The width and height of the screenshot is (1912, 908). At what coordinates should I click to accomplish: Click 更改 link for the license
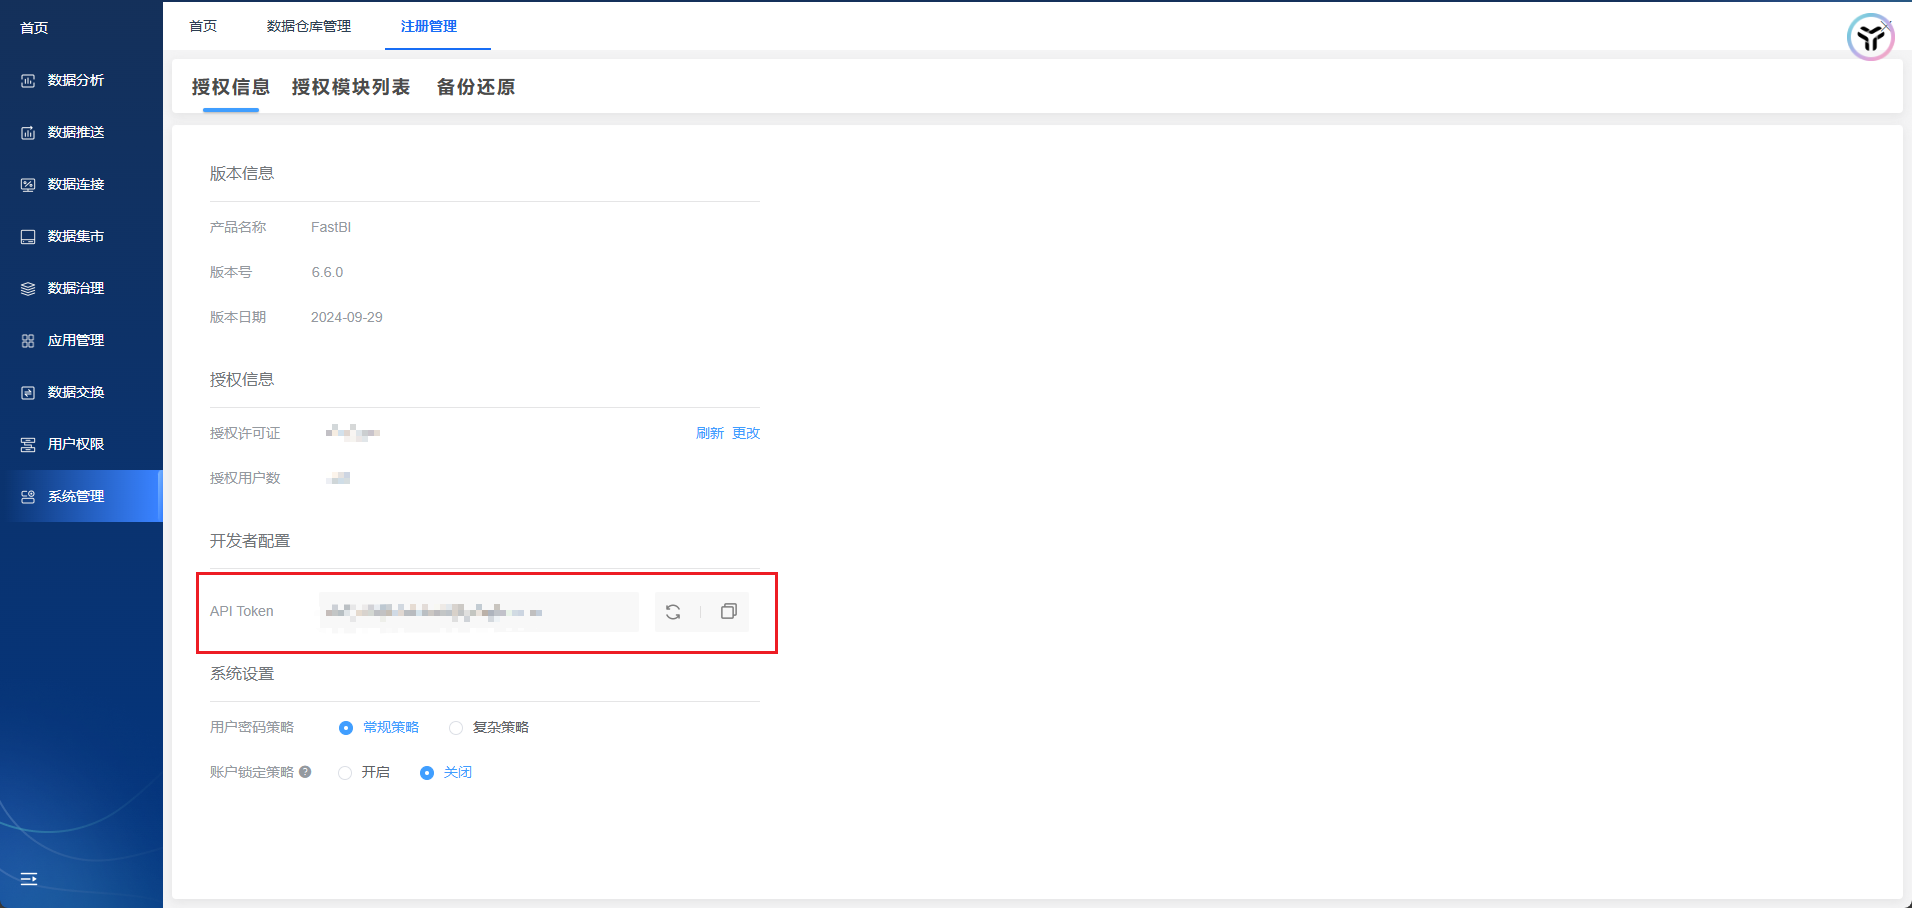746,433
